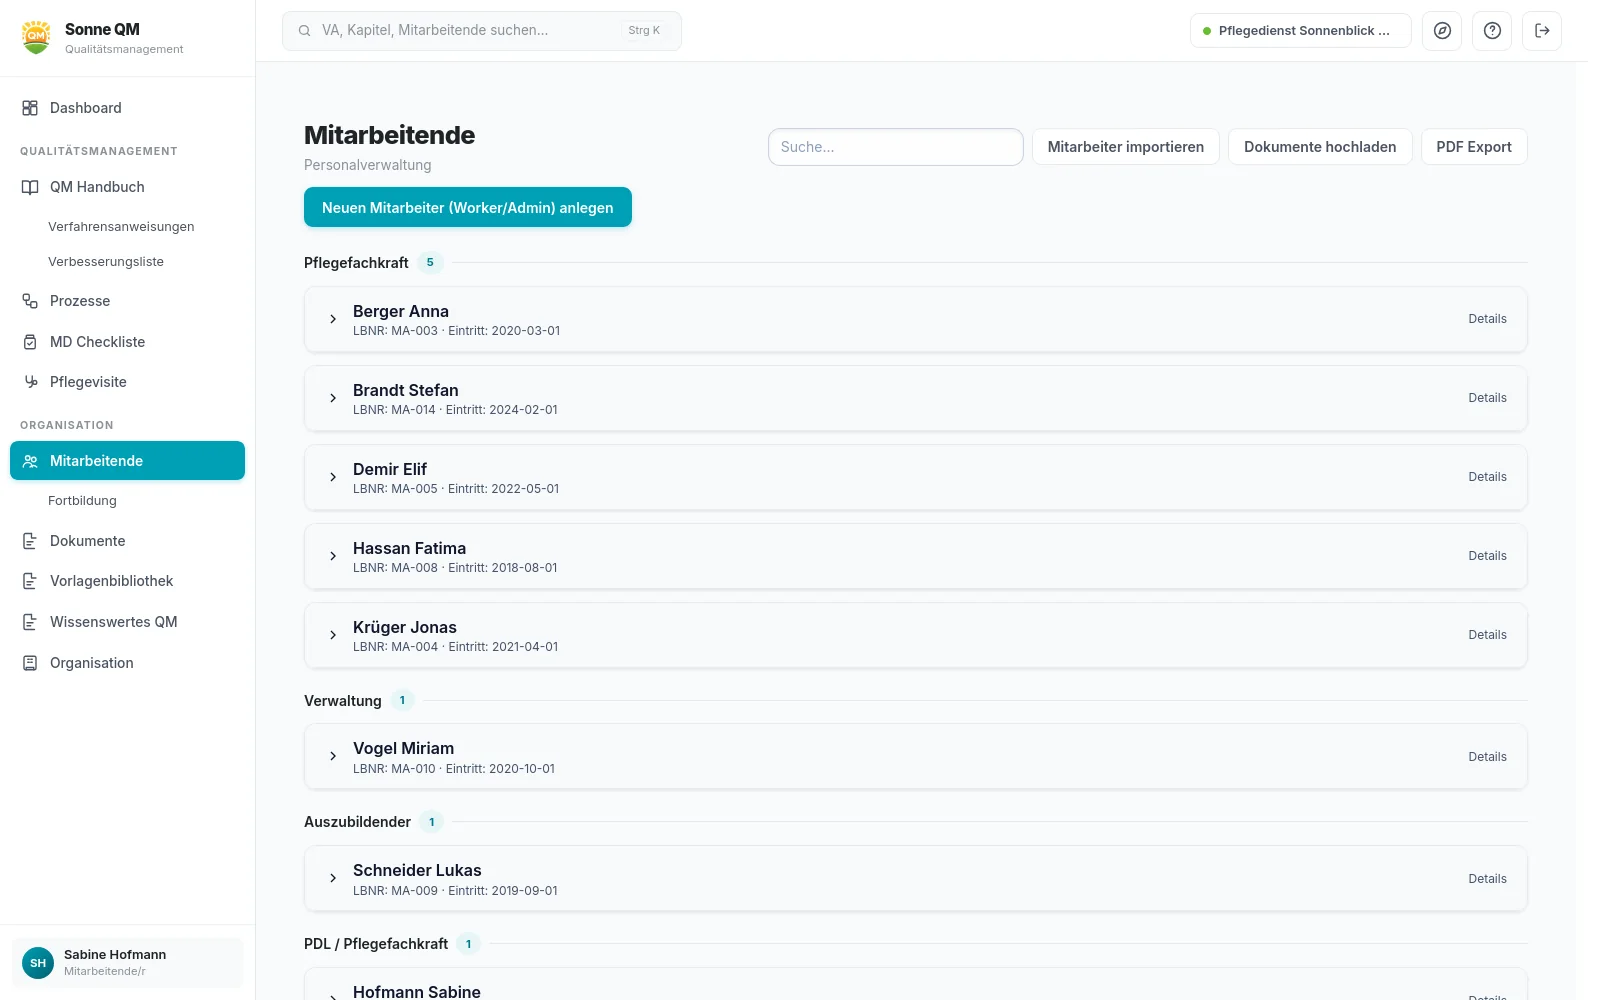The width and height of the screenshot is (1600, 1000).
Task: Click the Dashboard grid icon
Action: pos(30,108)
